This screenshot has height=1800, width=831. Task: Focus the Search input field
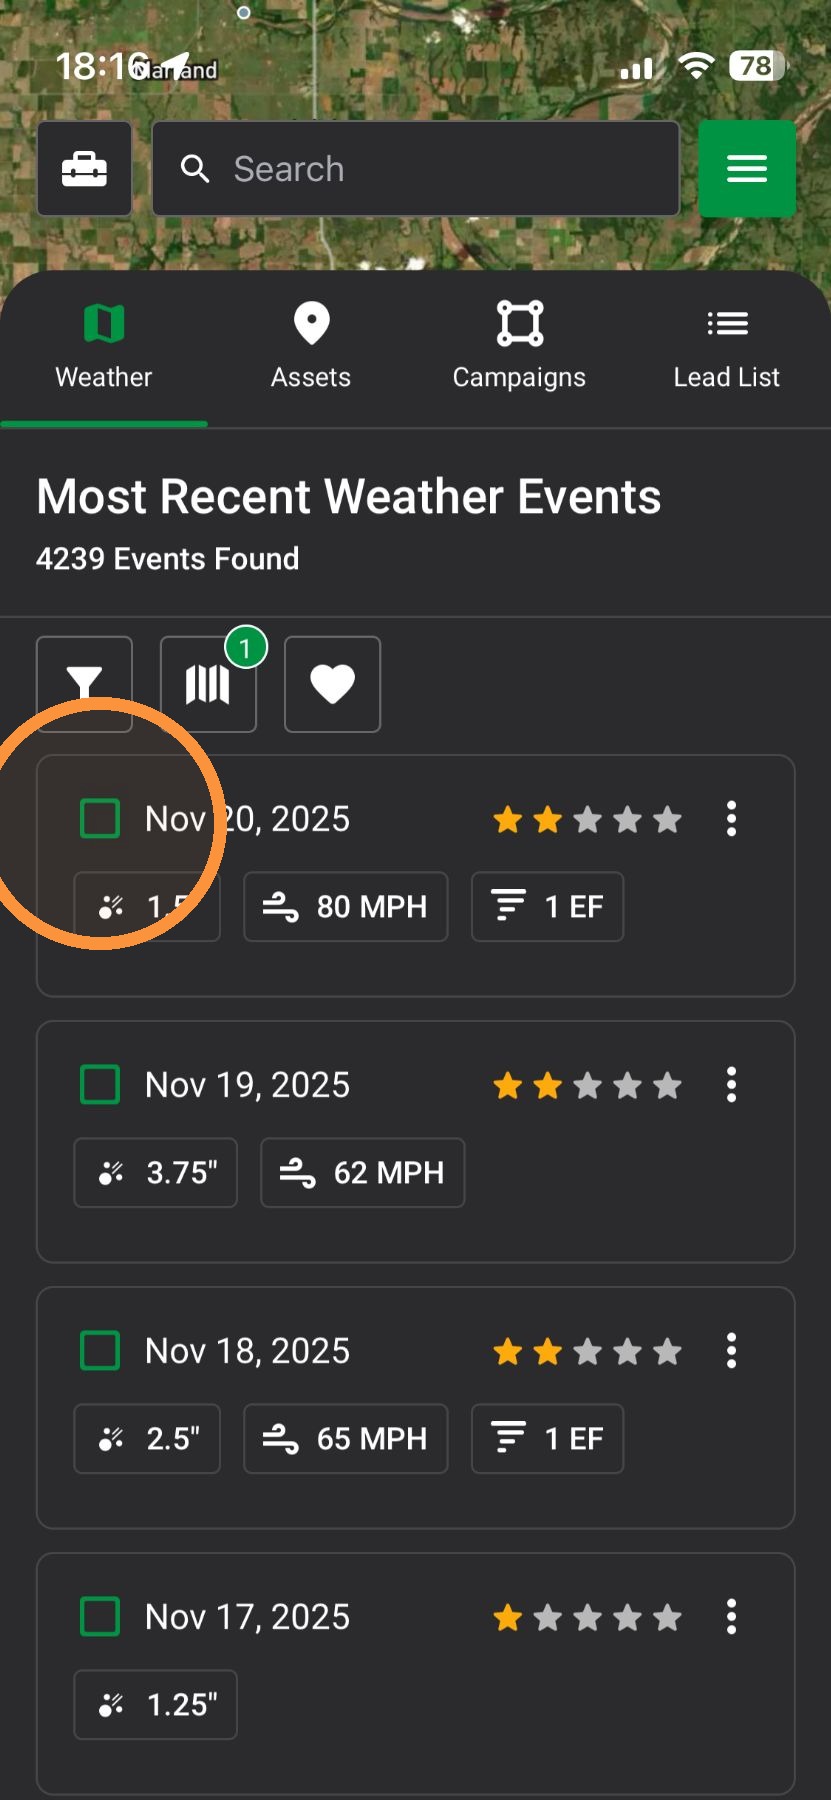click(416, 169)
